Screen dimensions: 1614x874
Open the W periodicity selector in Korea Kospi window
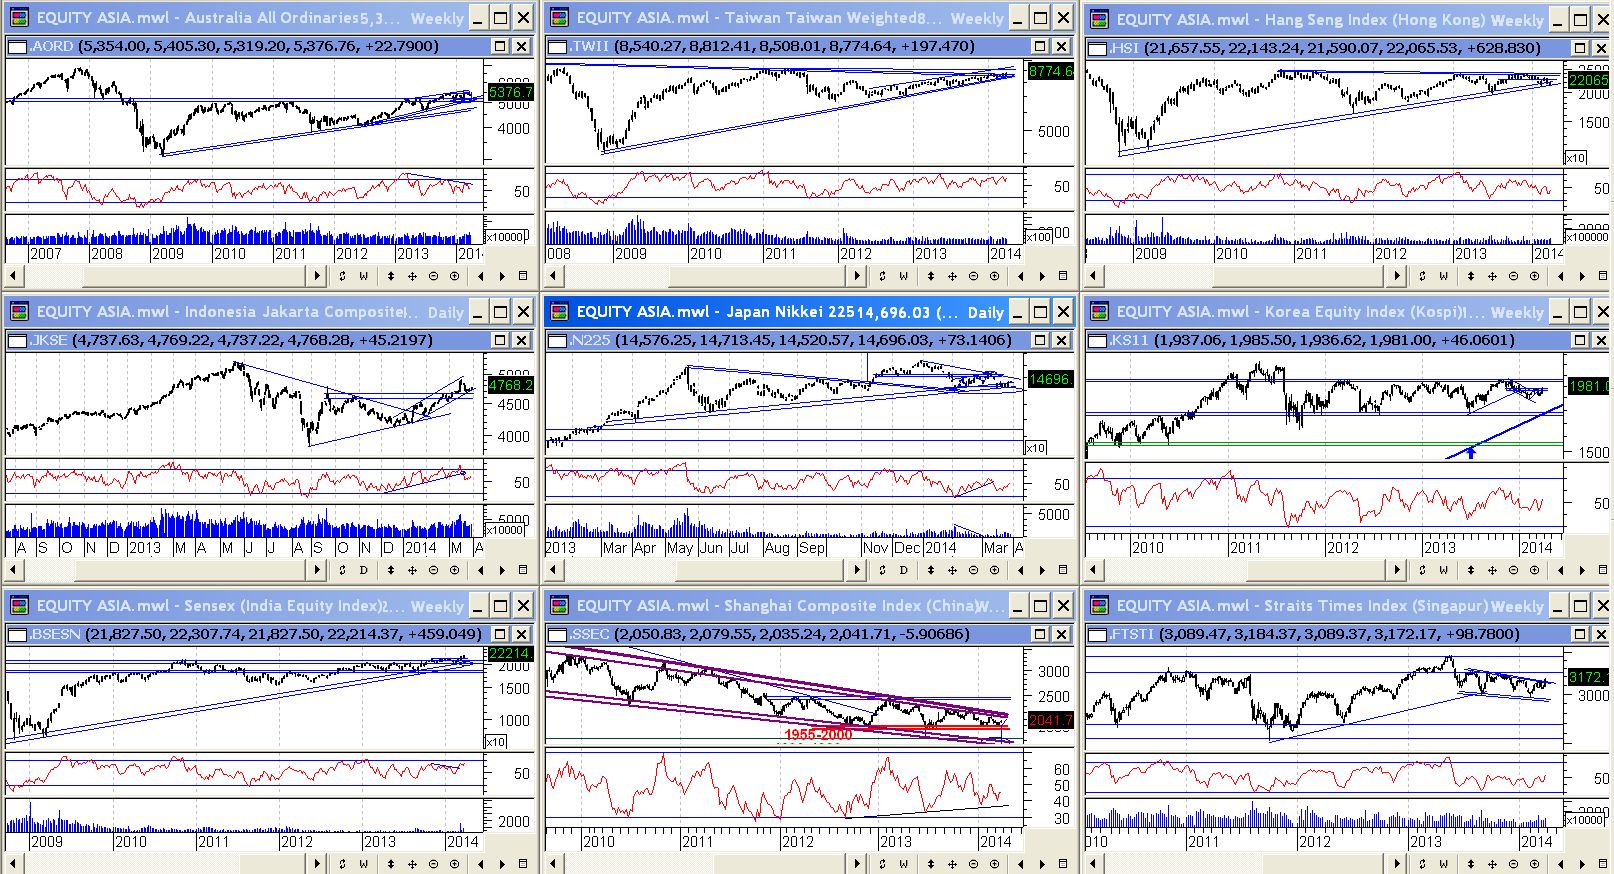(1443, 570)
